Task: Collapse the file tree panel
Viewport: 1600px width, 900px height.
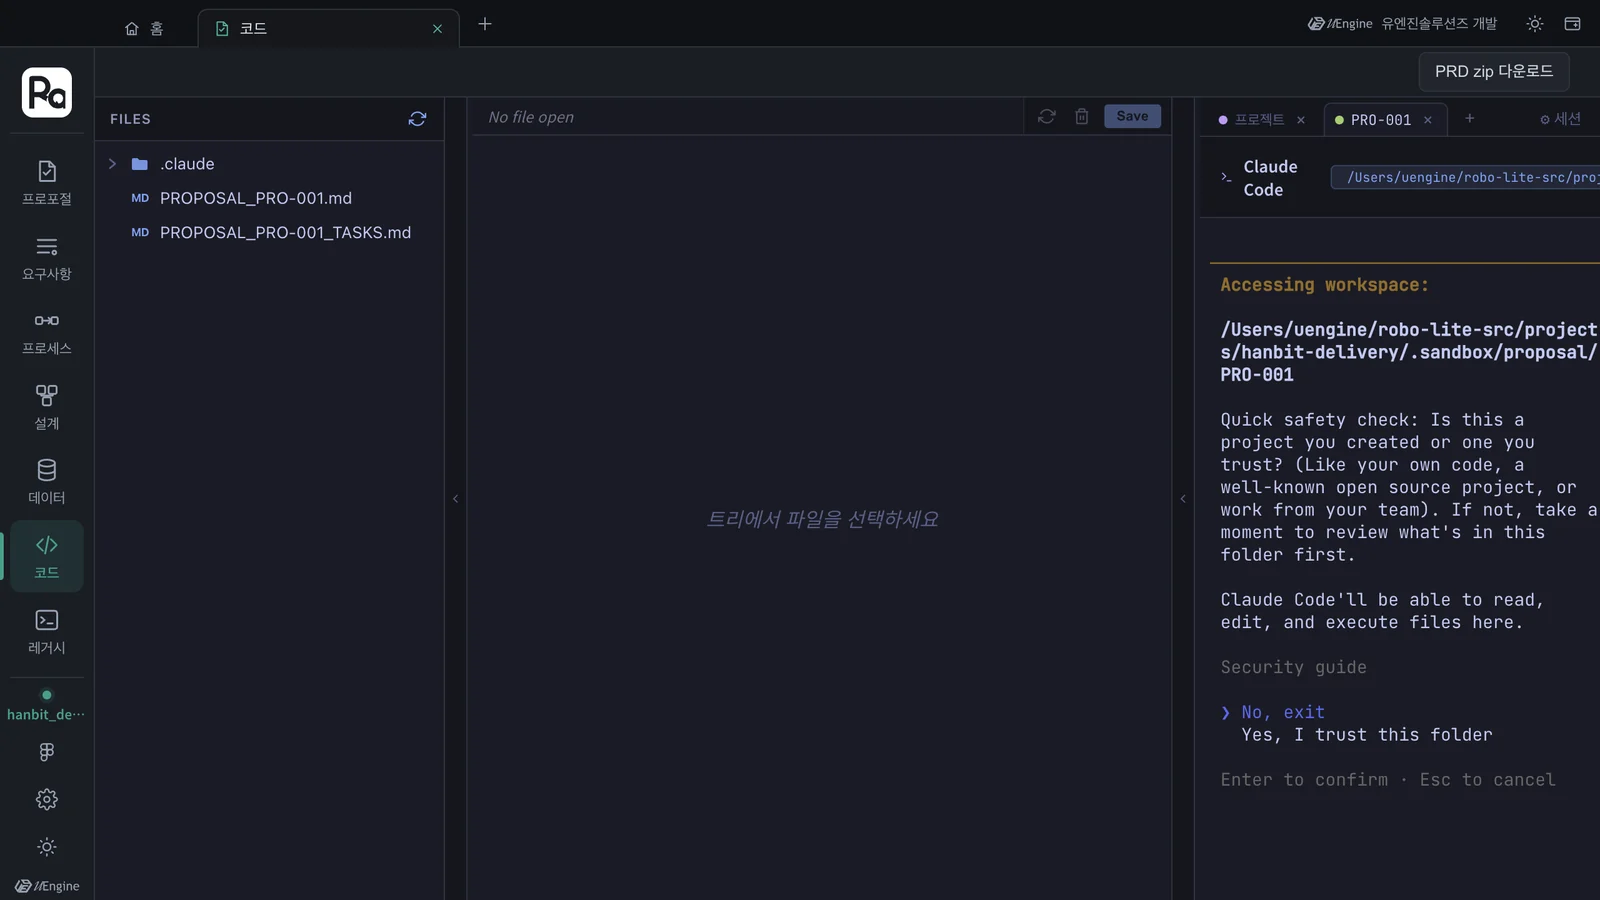Action: [x=455, y=499]
